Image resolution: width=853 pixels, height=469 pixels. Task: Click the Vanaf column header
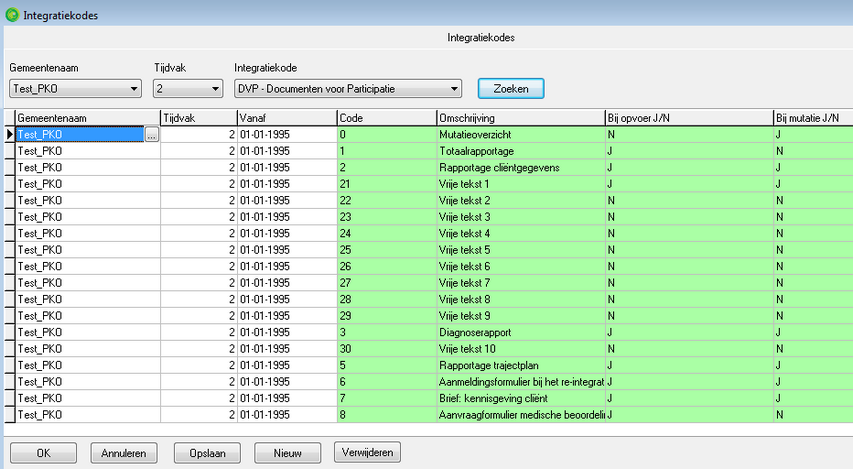tap(287, 118)
